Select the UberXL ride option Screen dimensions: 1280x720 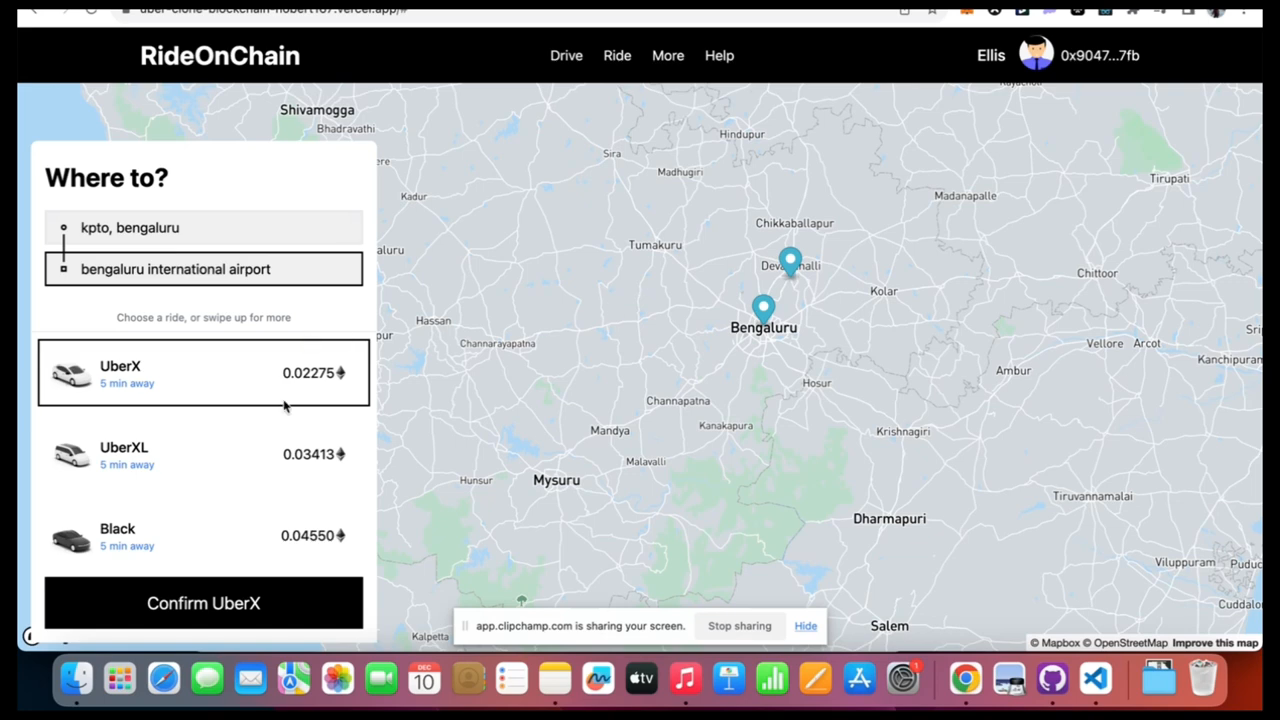(x=204, y=454)
